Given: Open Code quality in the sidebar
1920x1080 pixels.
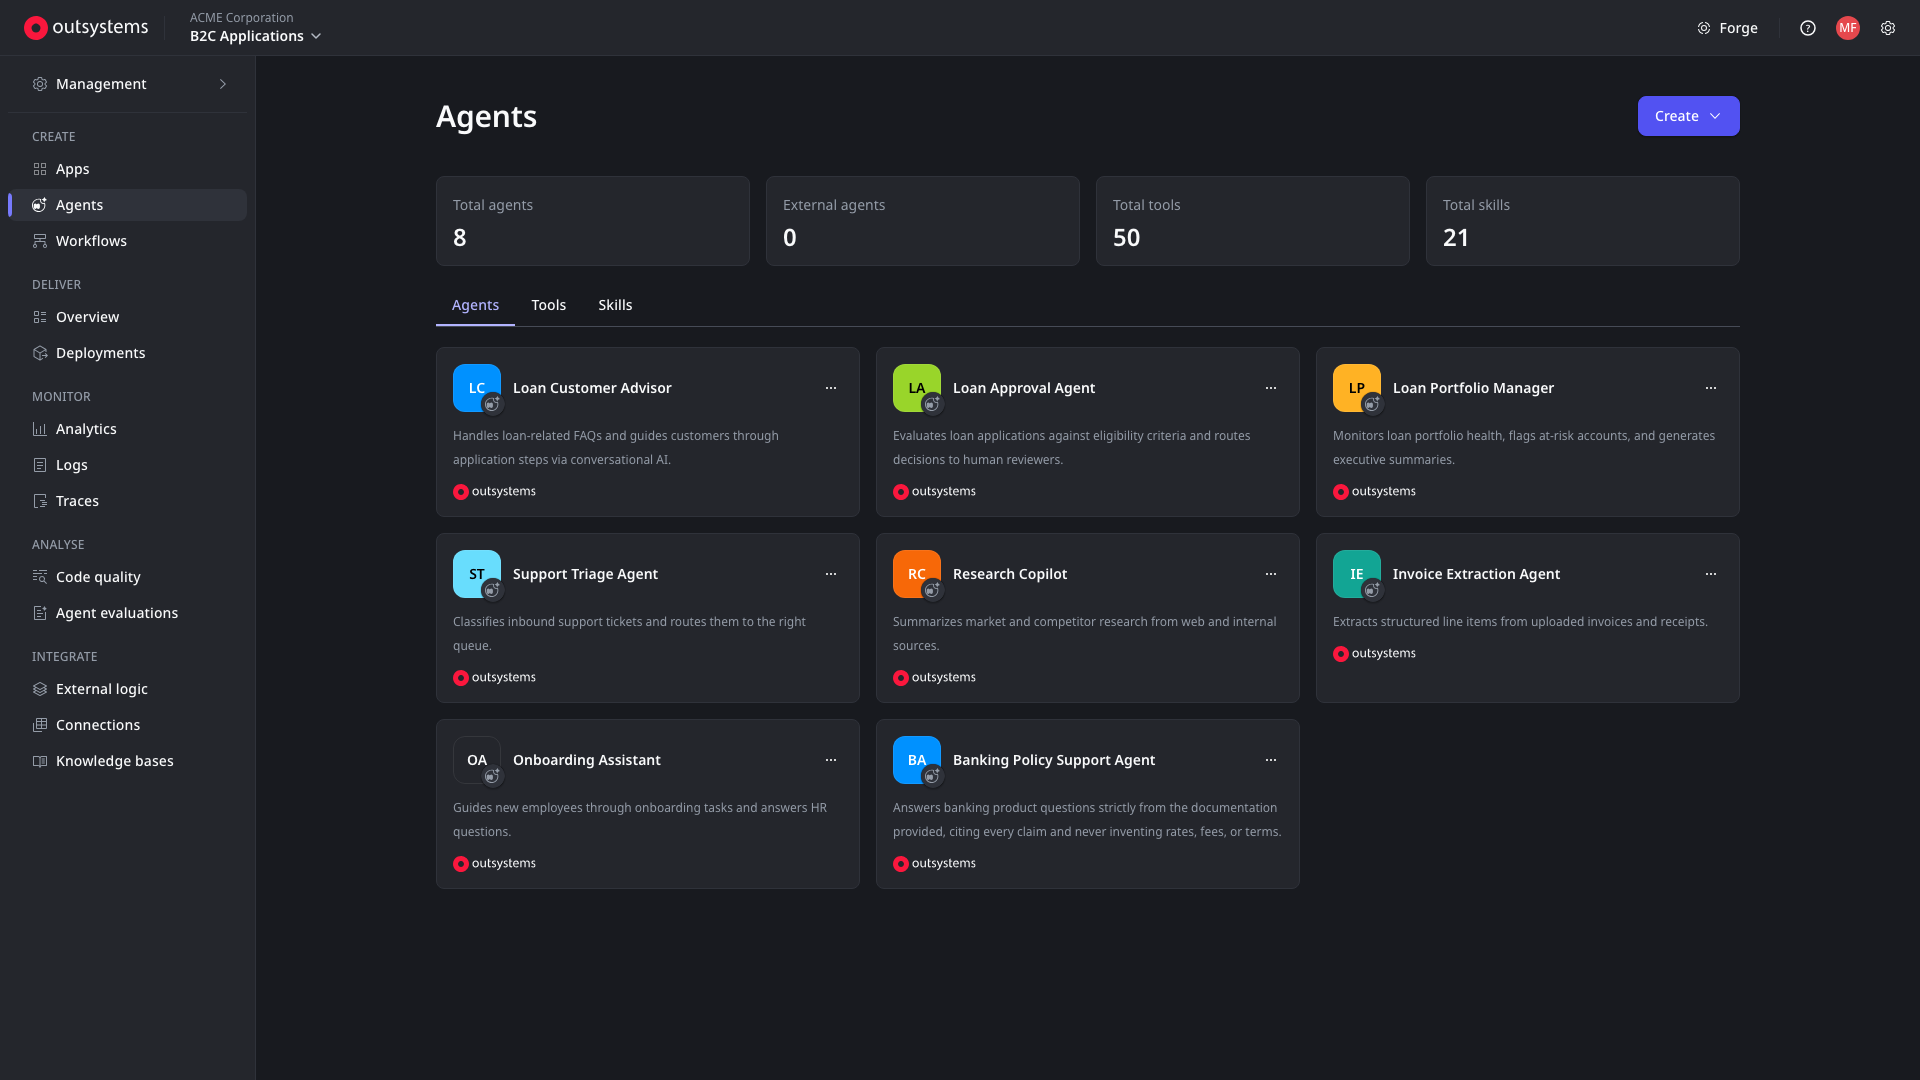Looking at the screenshot, I should pos(128,577).
